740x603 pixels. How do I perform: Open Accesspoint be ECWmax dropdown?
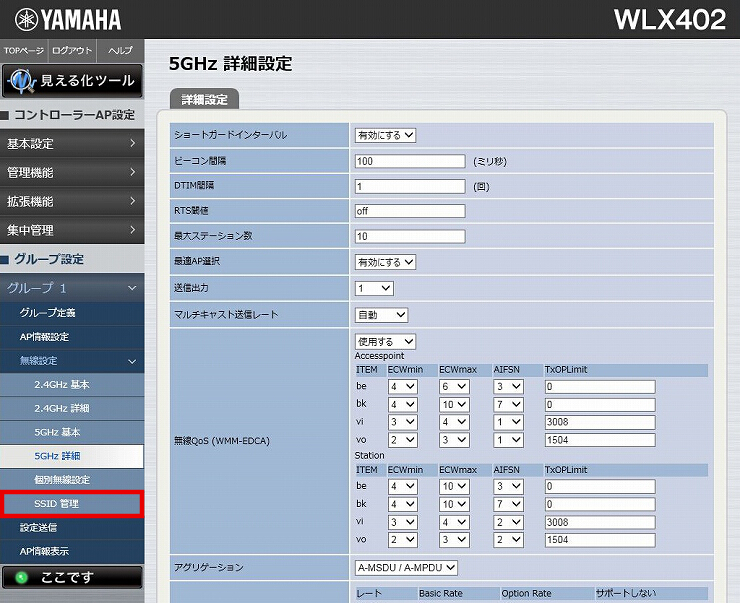coord(454,387)
